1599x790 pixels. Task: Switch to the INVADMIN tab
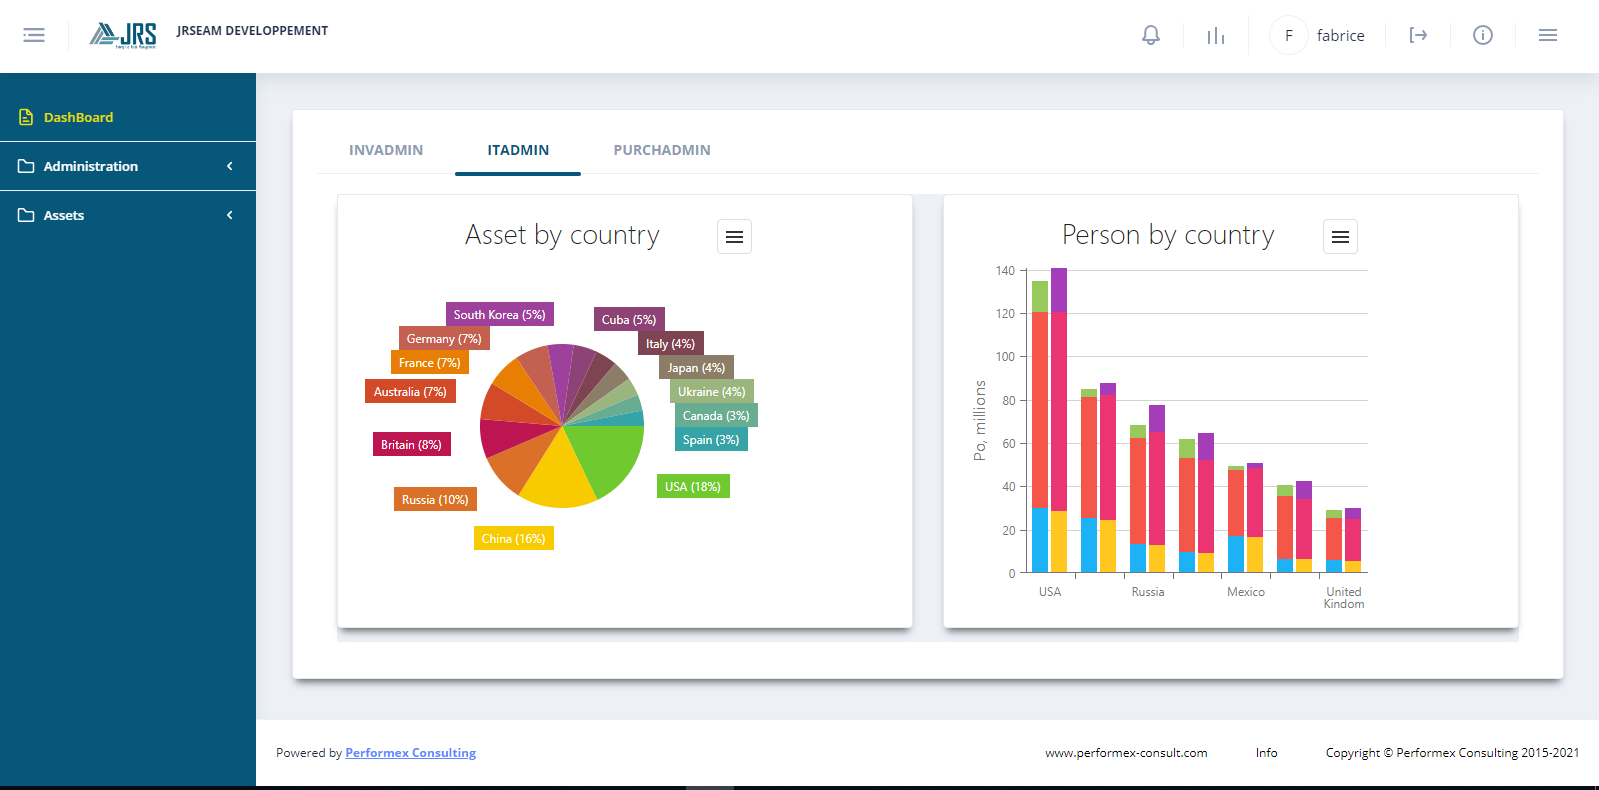386,150
